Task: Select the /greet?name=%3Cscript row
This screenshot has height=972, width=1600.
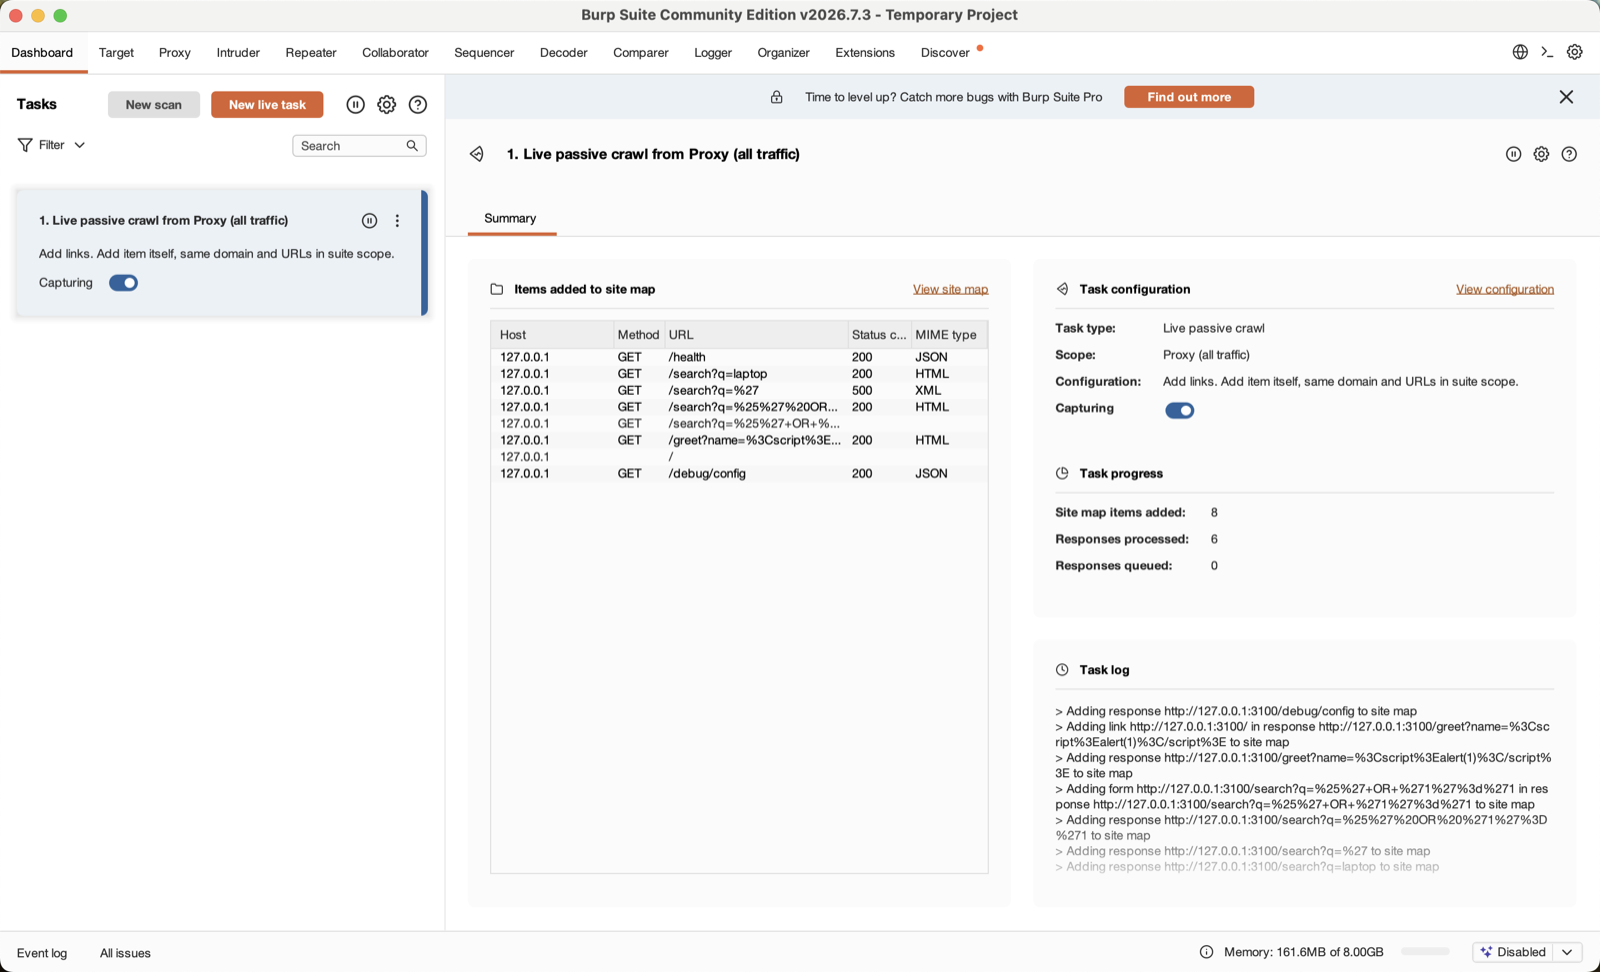Action: (739, 440)
